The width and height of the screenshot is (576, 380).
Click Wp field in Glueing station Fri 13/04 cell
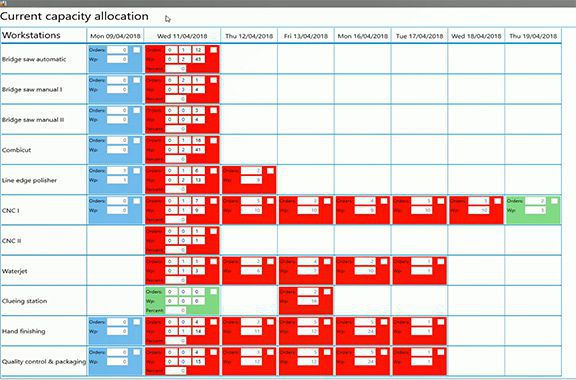308,301
